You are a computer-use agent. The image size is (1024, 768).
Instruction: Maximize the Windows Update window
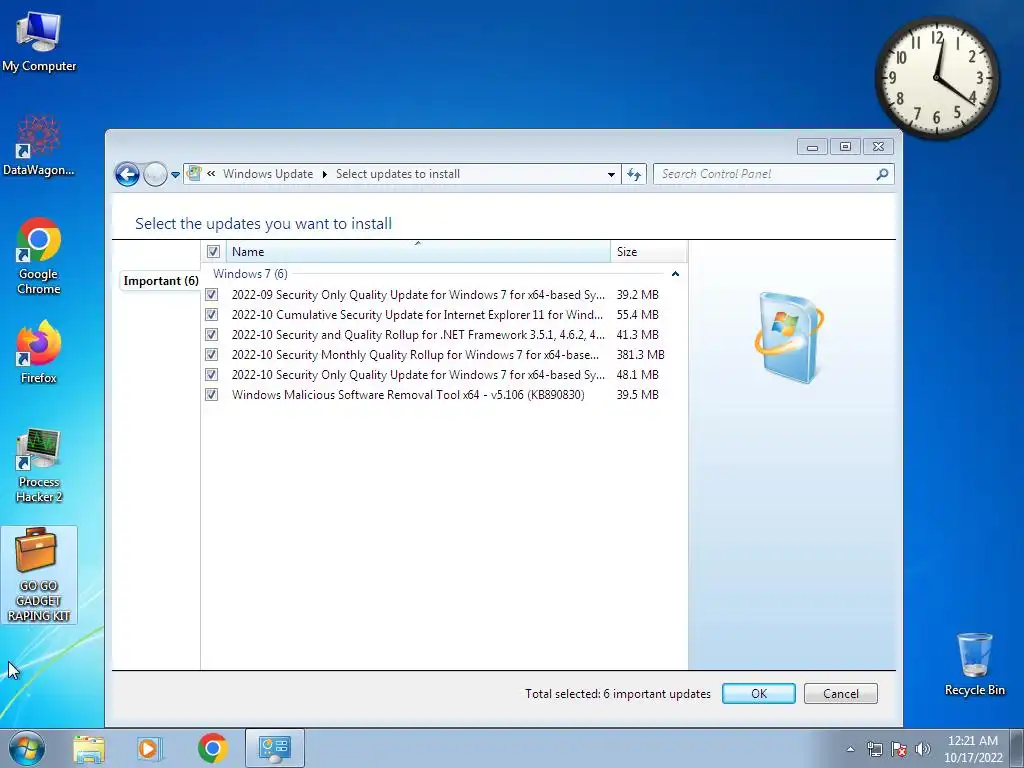tap(845, 147)
